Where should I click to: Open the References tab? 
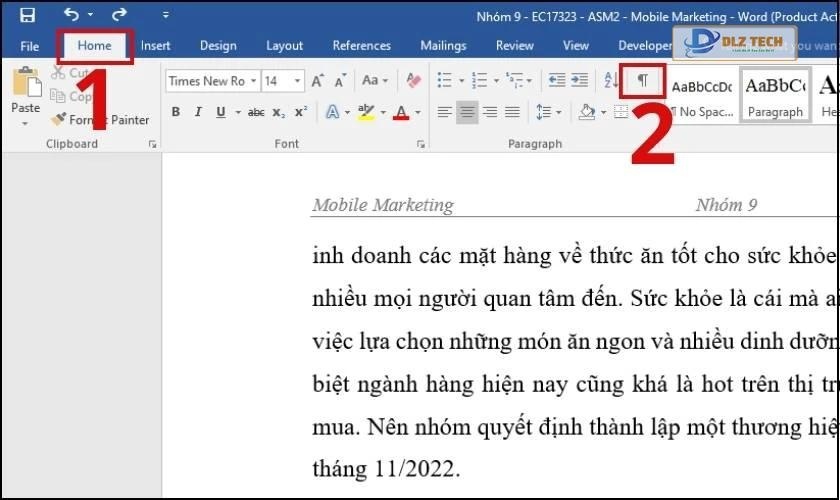coord(361,46)
